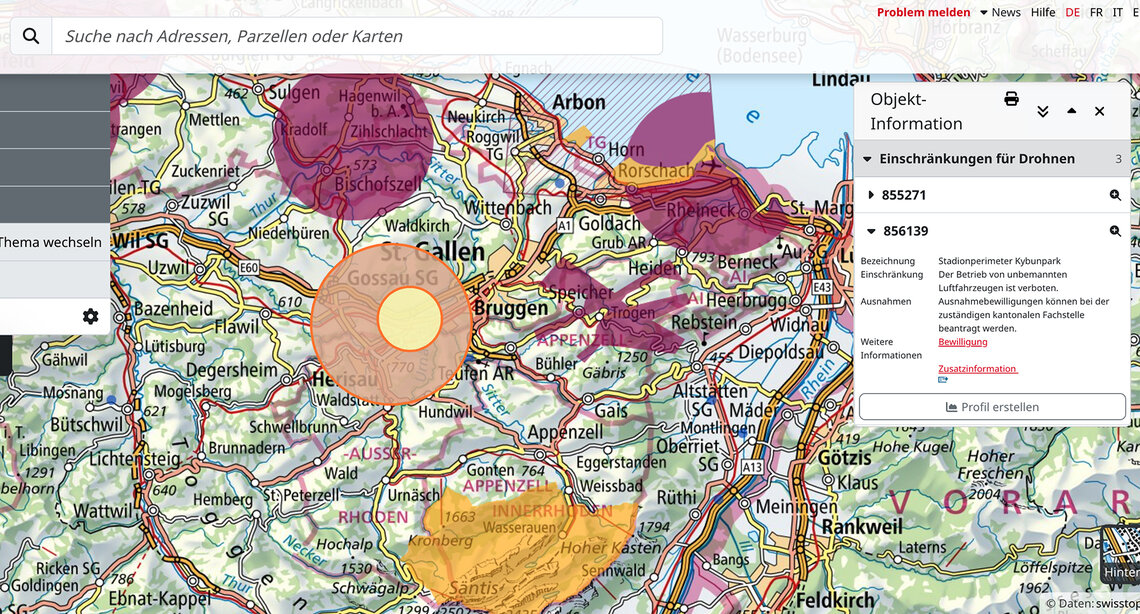Image resolution: width=1140 pixels, height=614 pixels.
Task: Click Problem melden link
Action: [923, 12]
